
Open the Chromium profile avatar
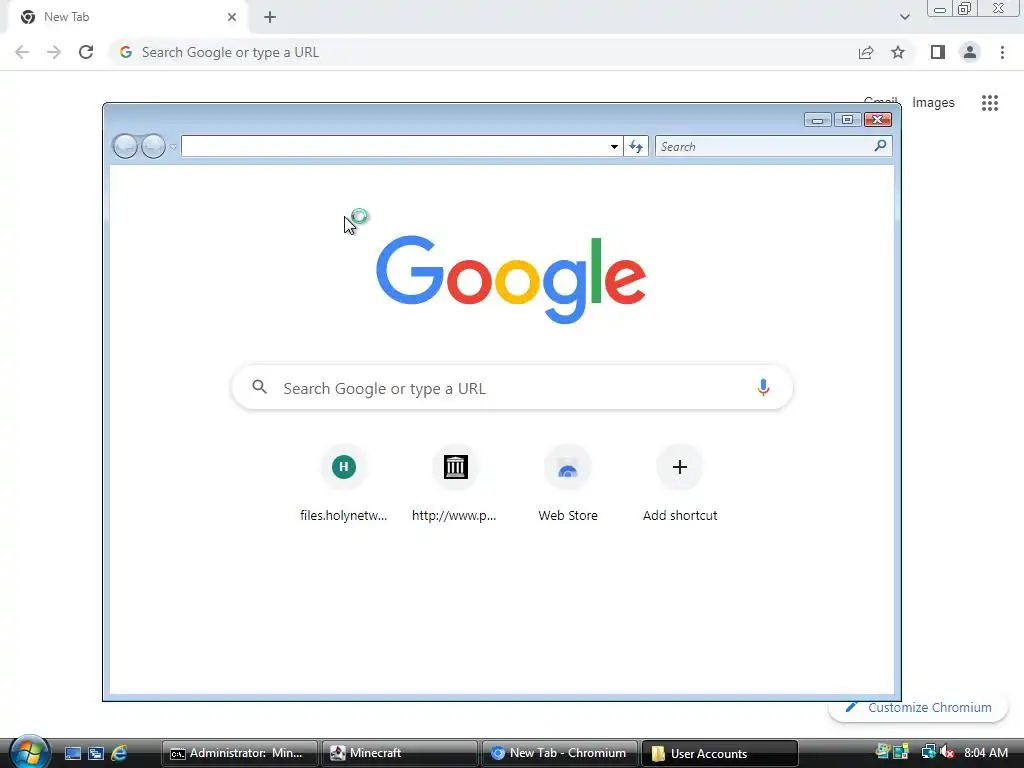pyautogui.click(x=970, y=52)
